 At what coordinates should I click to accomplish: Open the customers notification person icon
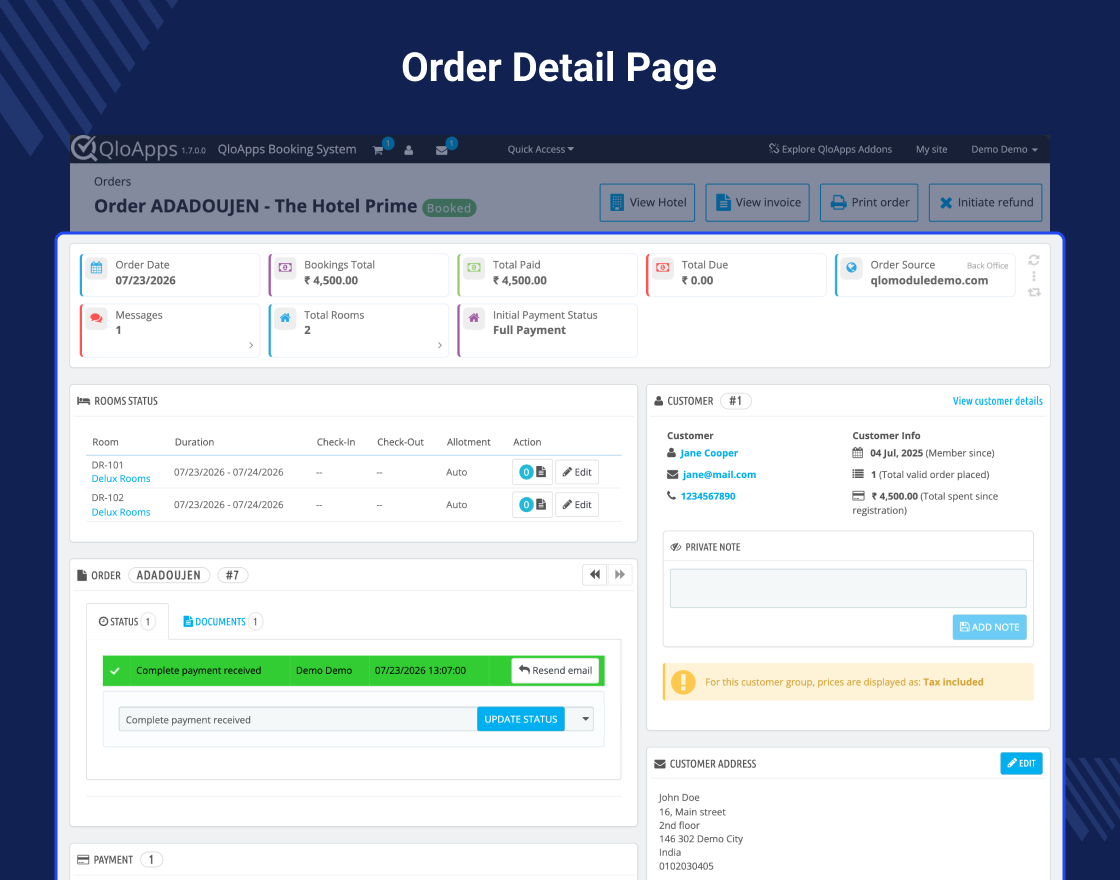(x=409, y=150)
